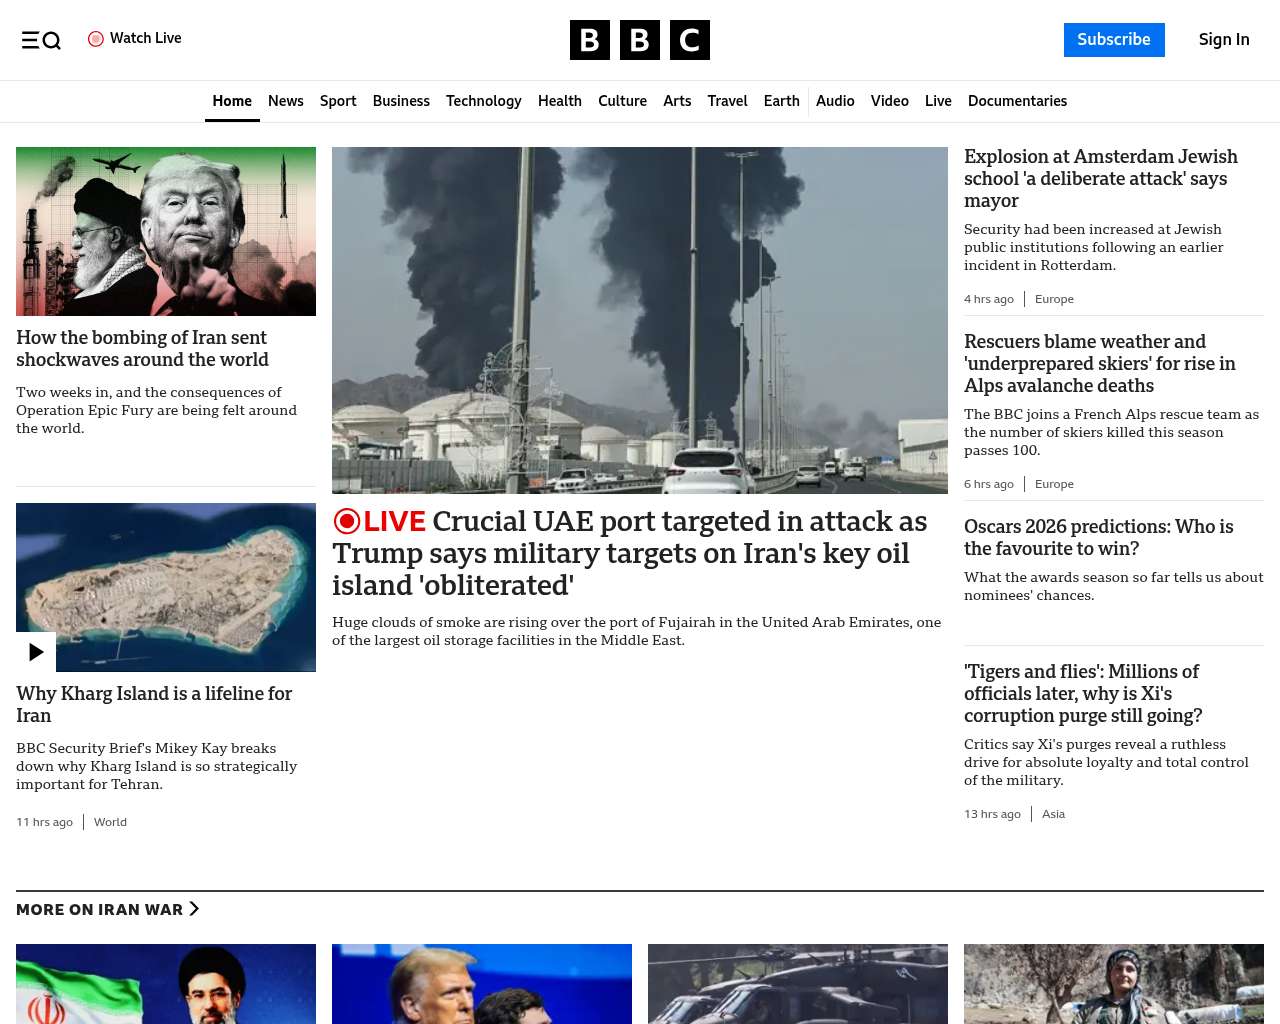Read the Oscars 2026 predictions story
The width and height of the screenshot is (1280, 1024).
pyautogui.click(x=1098, y=537)
